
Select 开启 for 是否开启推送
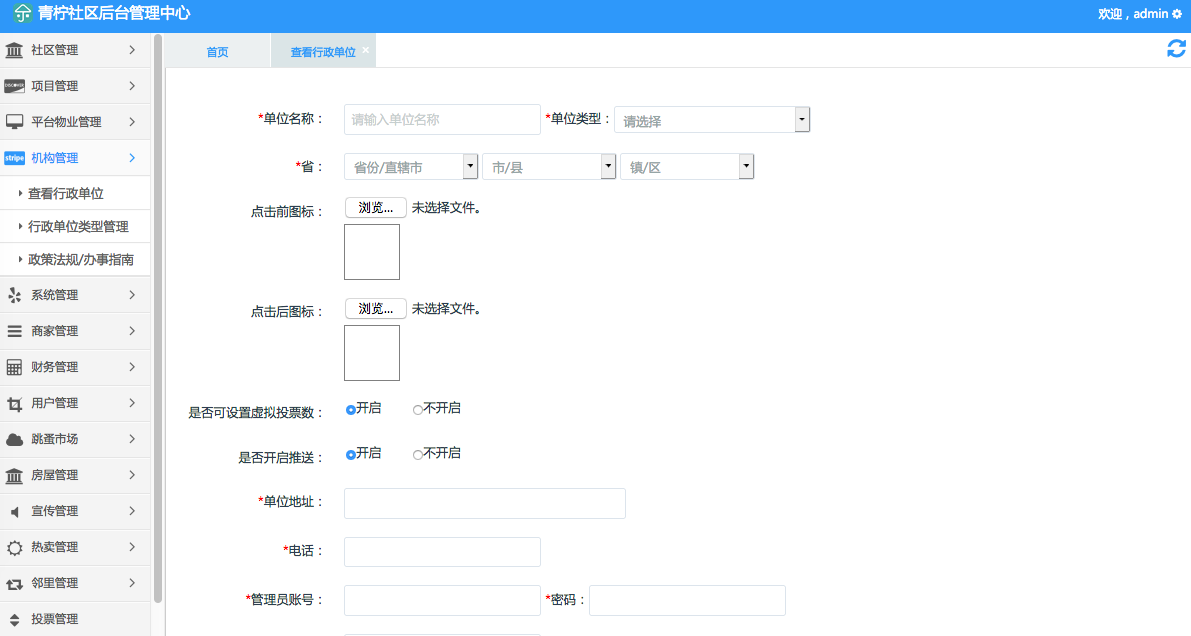click(x=350, y=454)
